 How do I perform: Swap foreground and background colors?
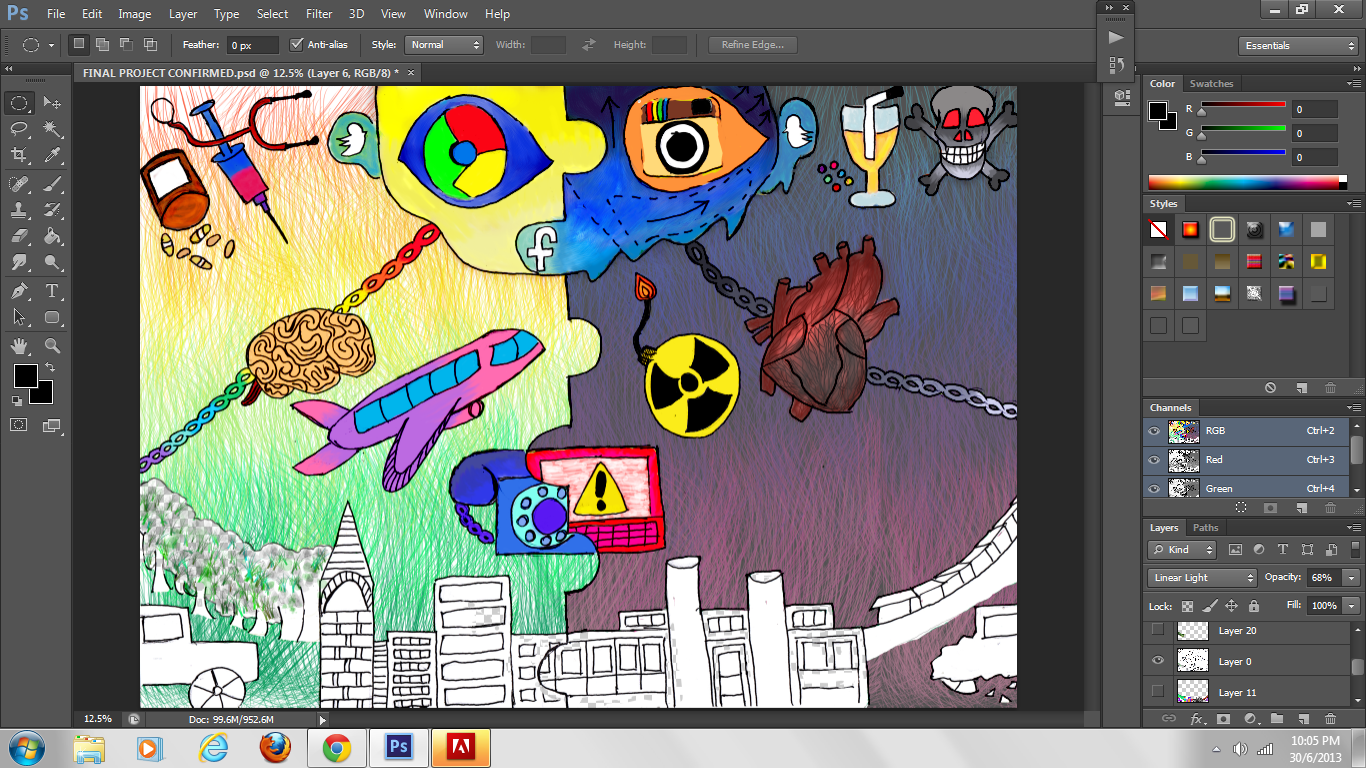pos(50,368)
